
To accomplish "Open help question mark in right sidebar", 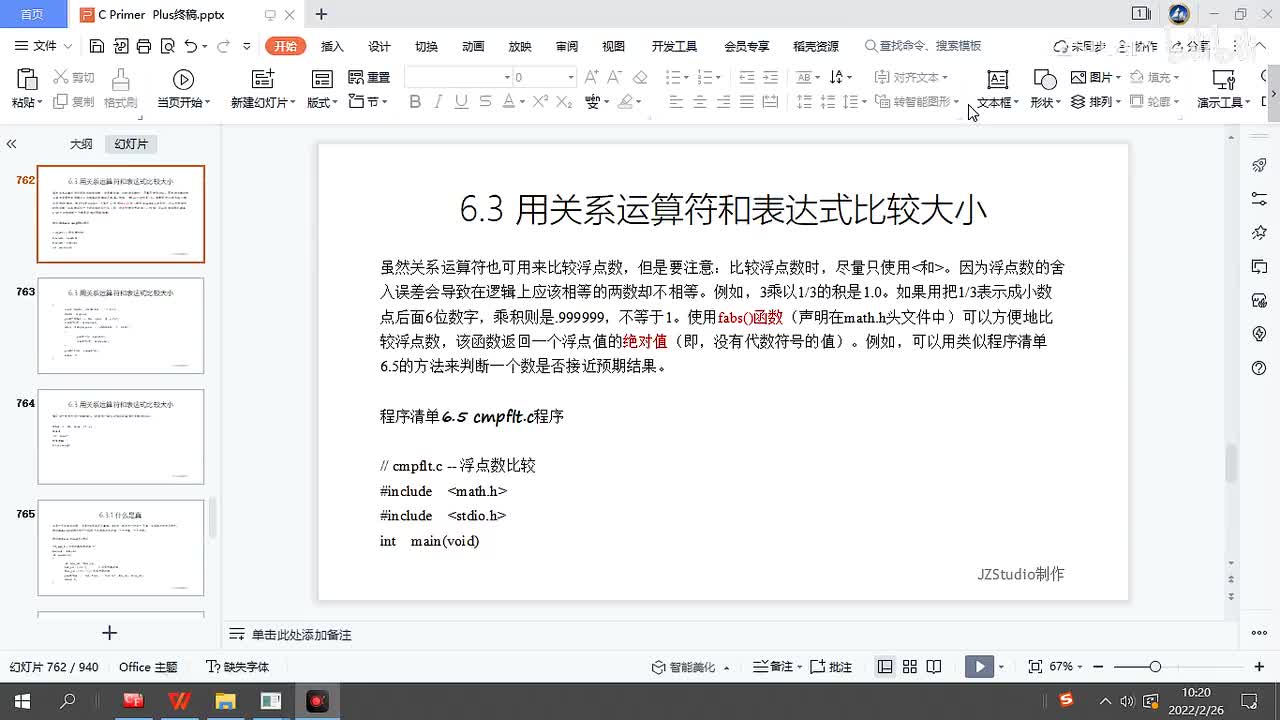I will (1259, 368).
